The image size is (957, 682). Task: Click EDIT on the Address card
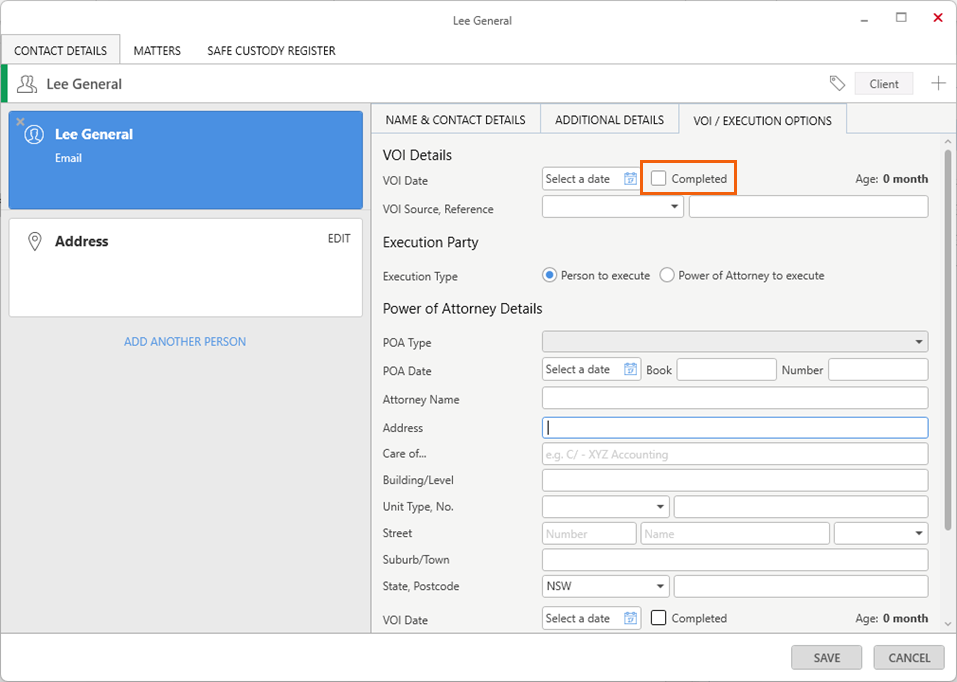click(x=339, y=239)
